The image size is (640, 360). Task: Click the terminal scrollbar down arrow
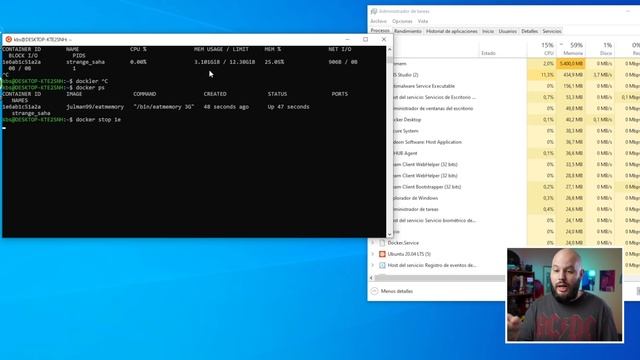tap(389, 234)
